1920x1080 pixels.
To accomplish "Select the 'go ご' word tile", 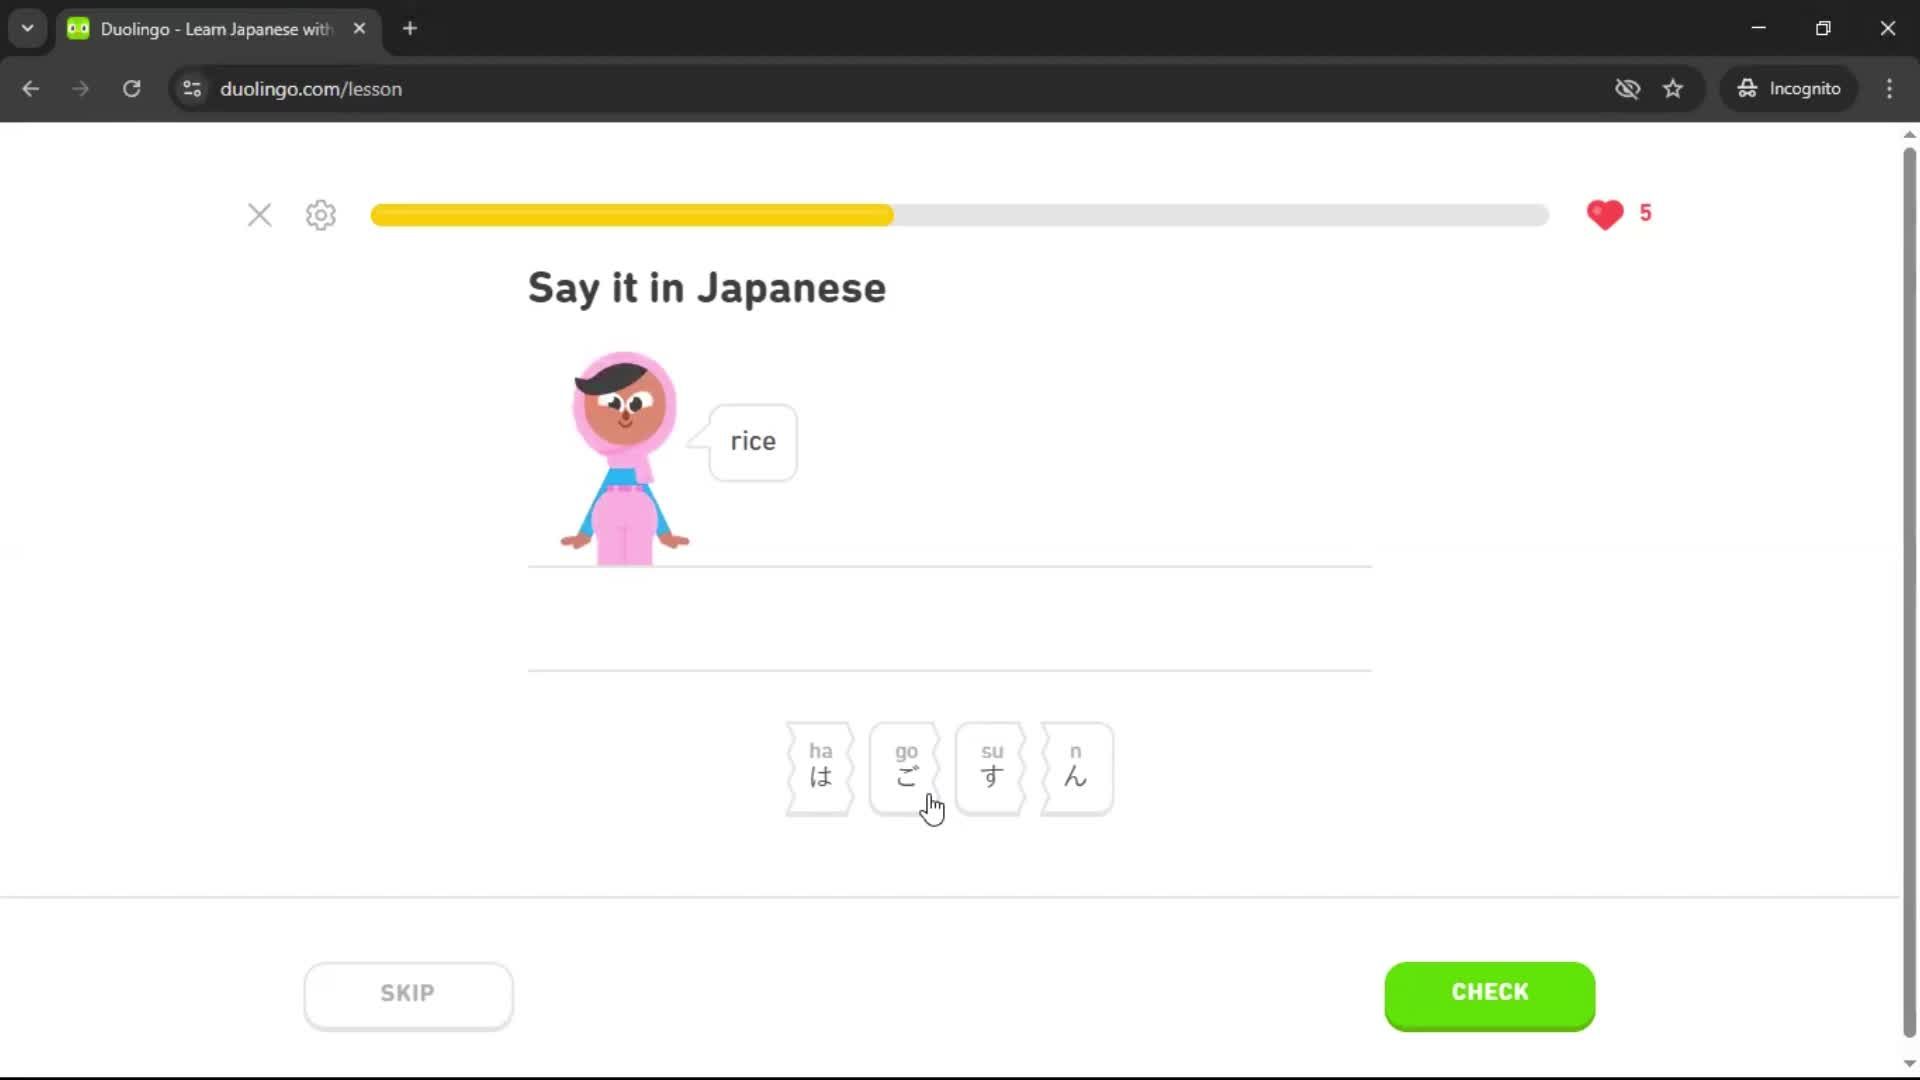I will (x=905, y=768).
